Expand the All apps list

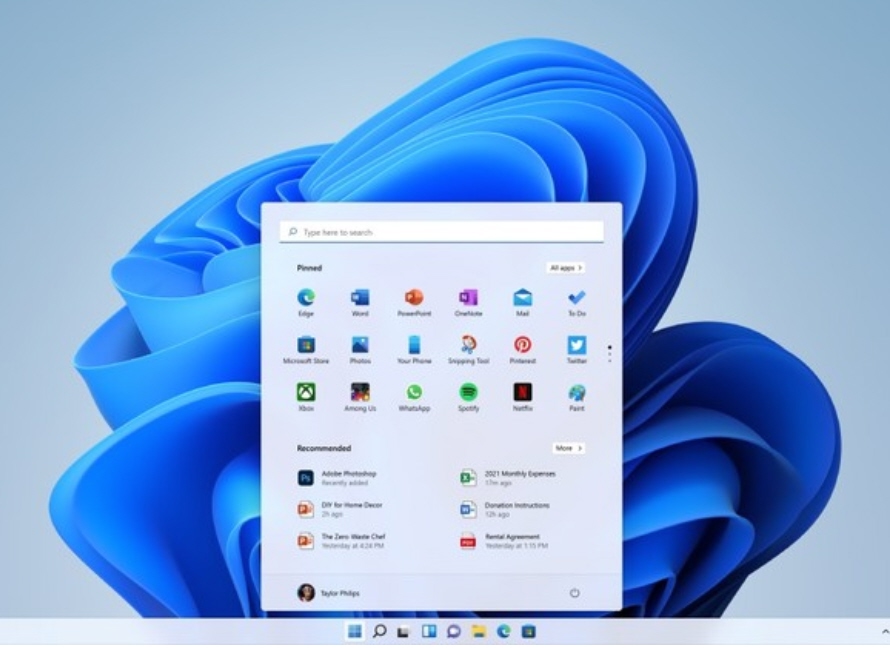[566, 268]
